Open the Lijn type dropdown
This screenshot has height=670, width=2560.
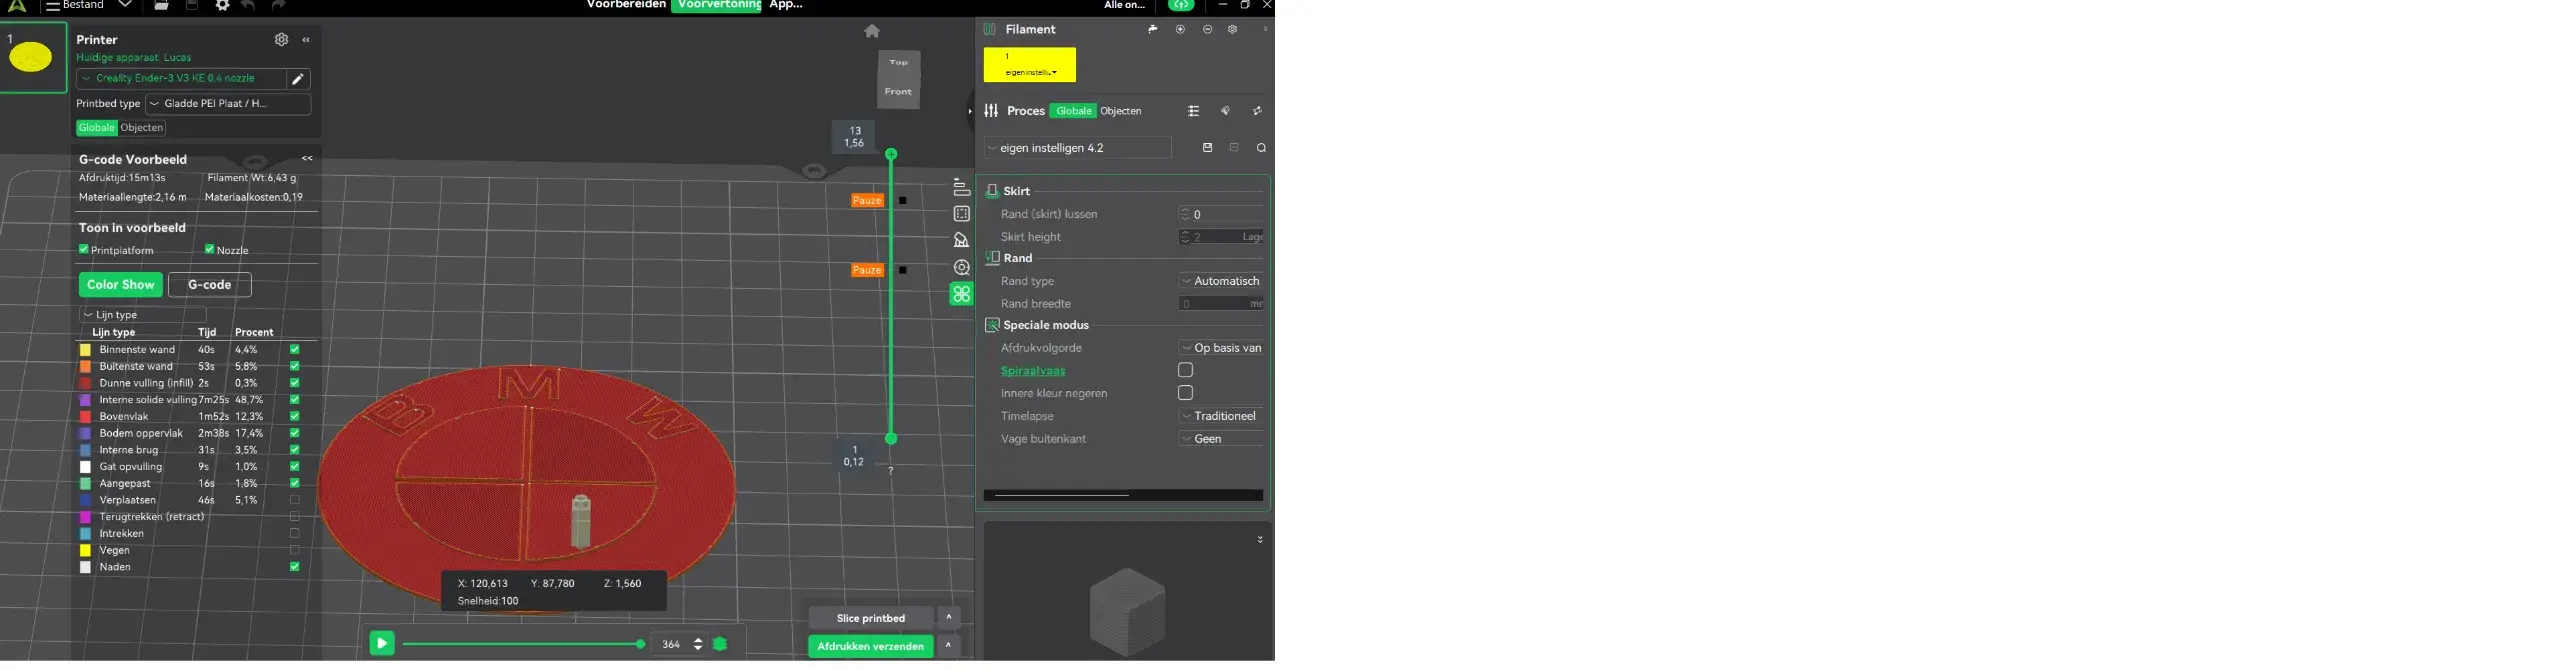pos(142,315)
